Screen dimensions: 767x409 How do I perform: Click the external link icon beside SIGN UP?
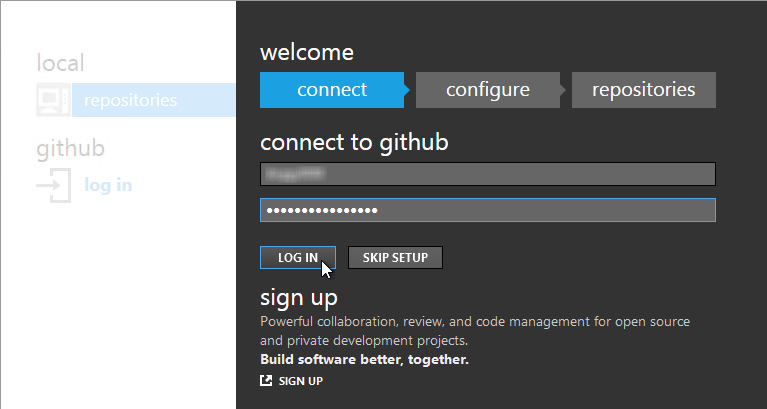(x=266, y=381)
